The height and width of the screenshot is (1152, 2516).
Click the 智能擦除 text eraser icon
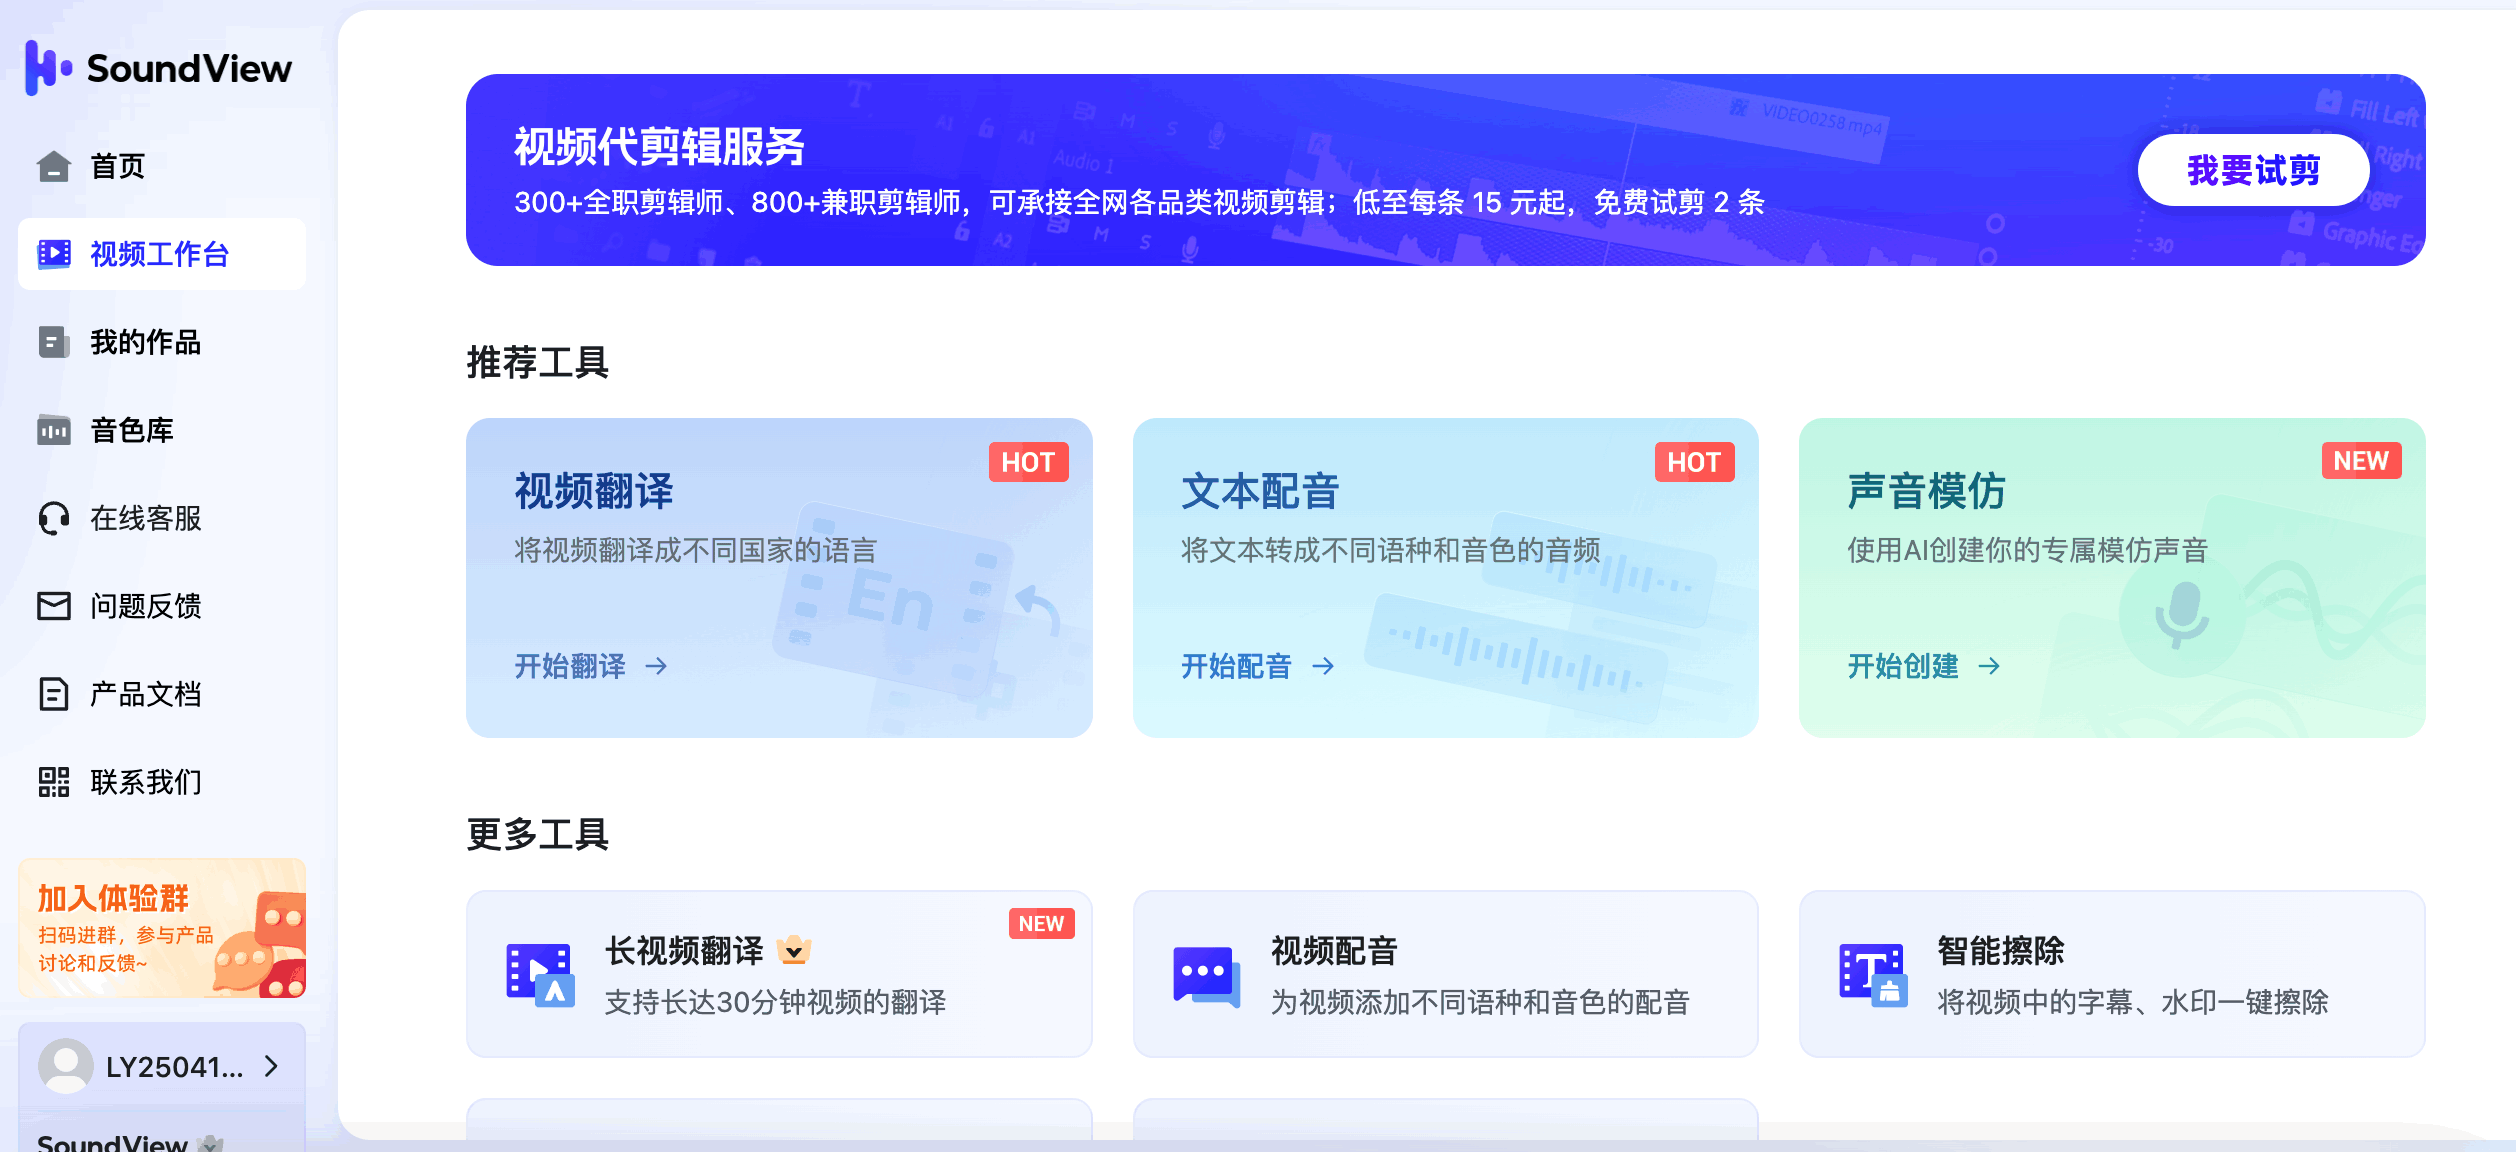click(1872, 975)
